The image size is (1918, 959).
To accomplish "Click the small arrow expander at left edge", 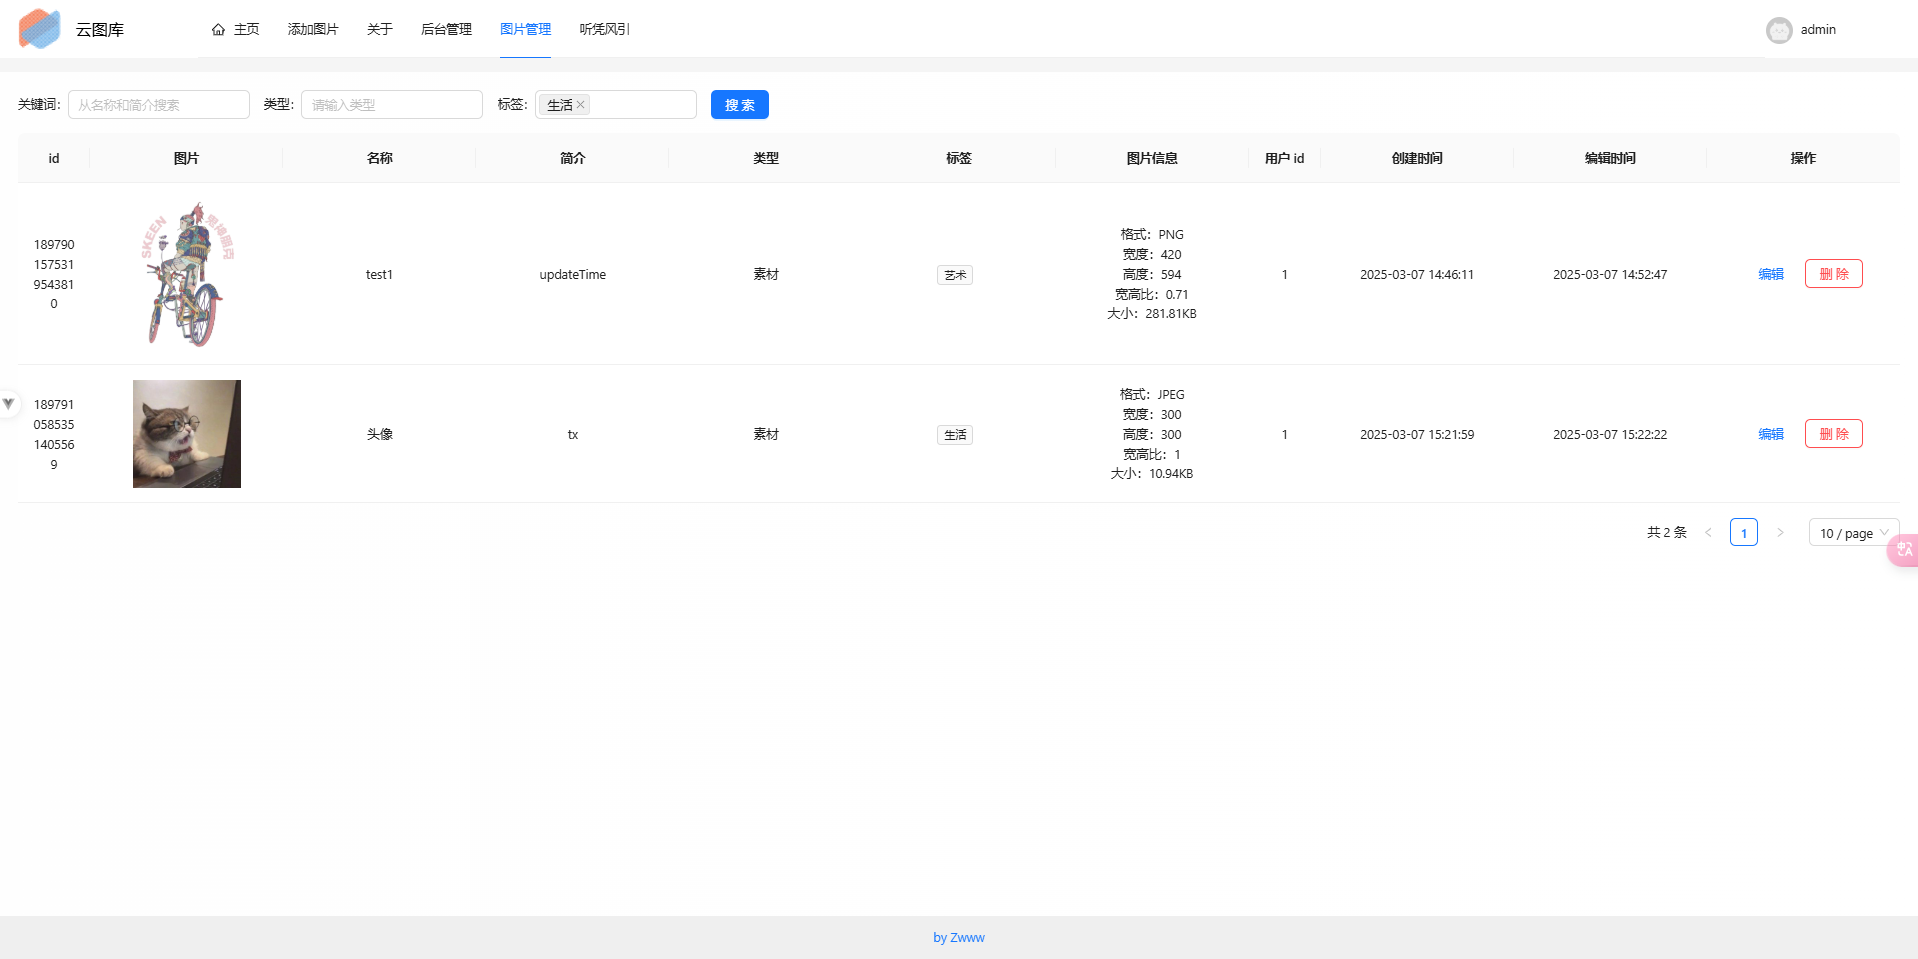I will click(8, 404).
